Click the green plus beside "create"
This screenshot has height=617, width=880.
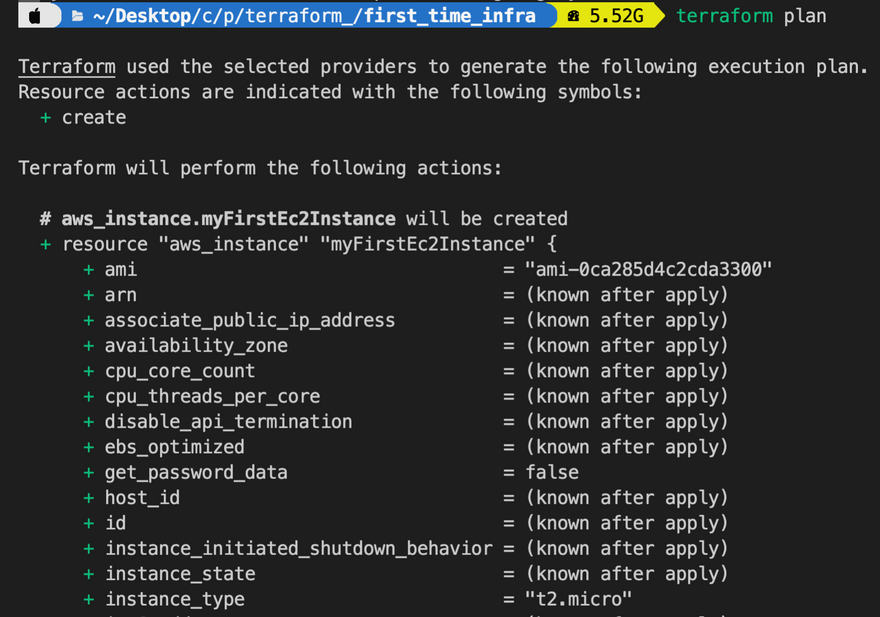46,117
